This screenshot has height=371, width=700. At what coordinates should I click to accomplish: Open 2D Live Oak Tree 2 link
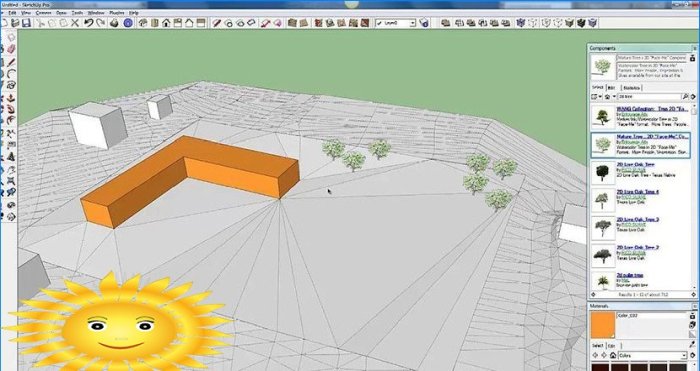click(x=638, y=247)
